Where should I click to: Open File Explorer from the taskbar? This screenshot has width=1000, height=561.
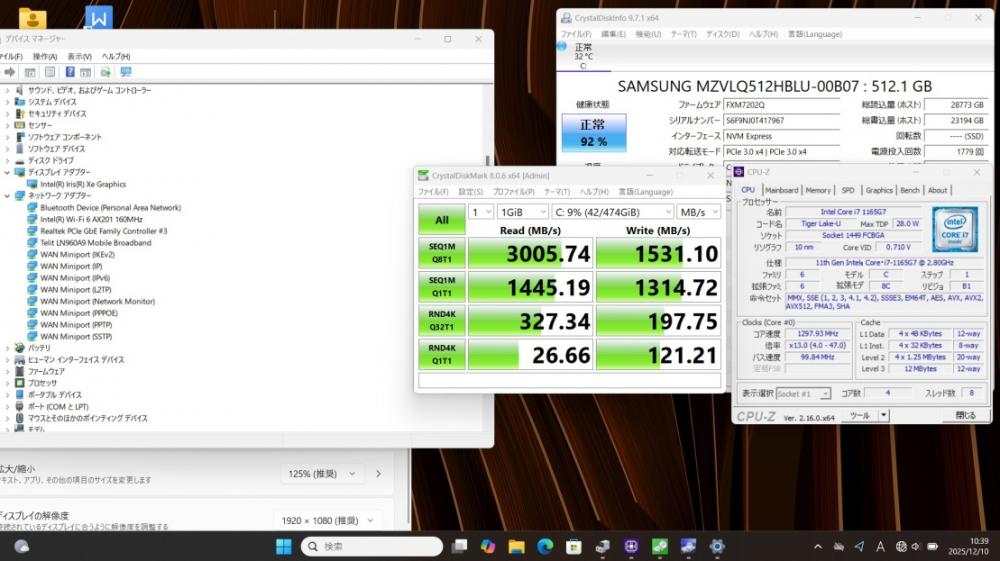tap(516, 546)
